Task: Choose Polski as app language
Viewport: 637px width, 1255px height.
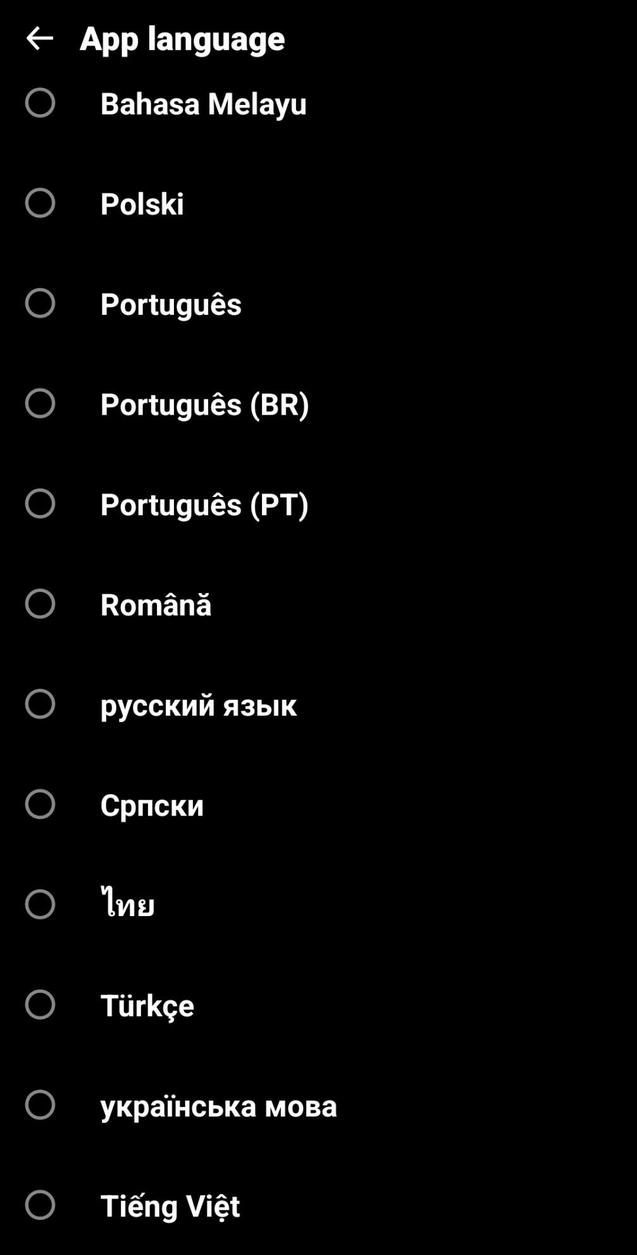Action: pos(142,203)
